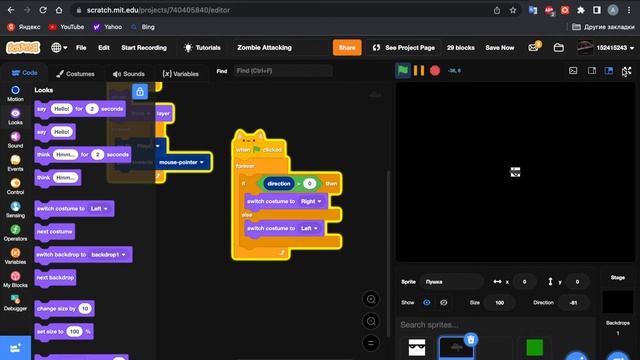Open the add extension button at bottom left
Image resolution: width=640 pixels, height=360 pixels.
tap(16, 348)
